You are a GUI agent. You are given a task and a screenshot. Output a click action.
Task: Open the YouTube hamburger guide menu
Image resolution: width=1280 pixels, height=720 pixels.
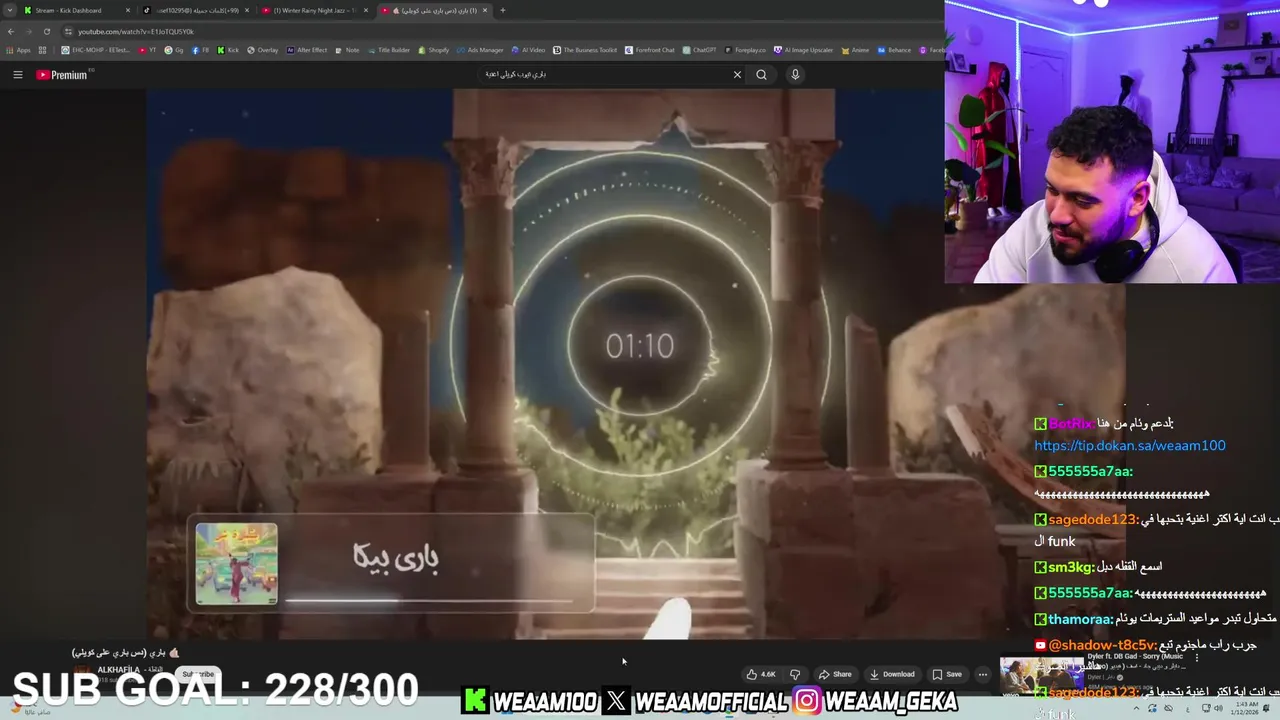pyautogui.click(x=17, y=75)
